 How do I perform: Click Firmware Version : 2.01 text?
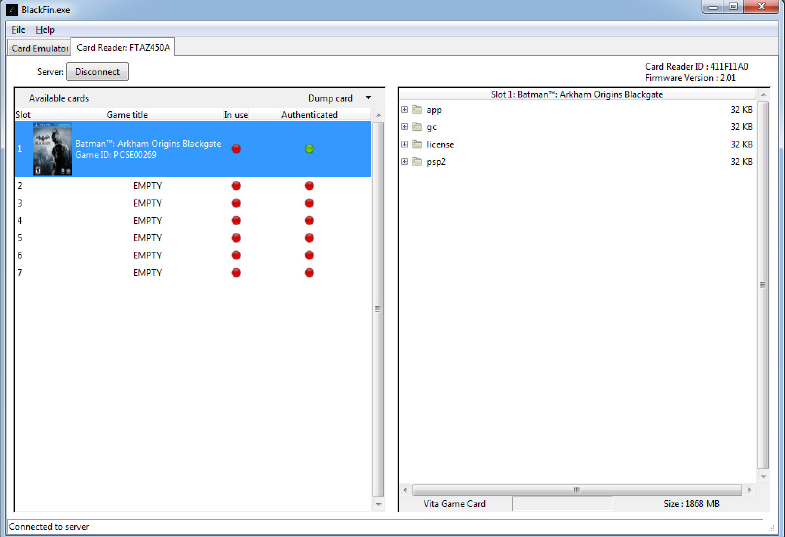click(x=690, y=78)
